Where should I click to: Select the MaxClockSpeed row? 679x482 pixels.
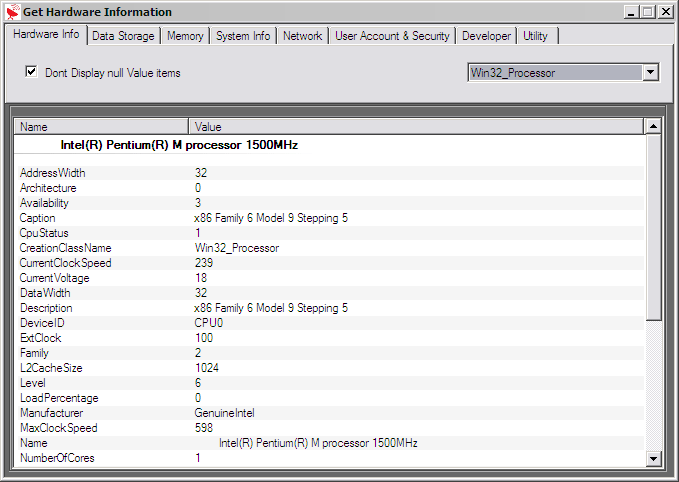[x=329, y=428]
